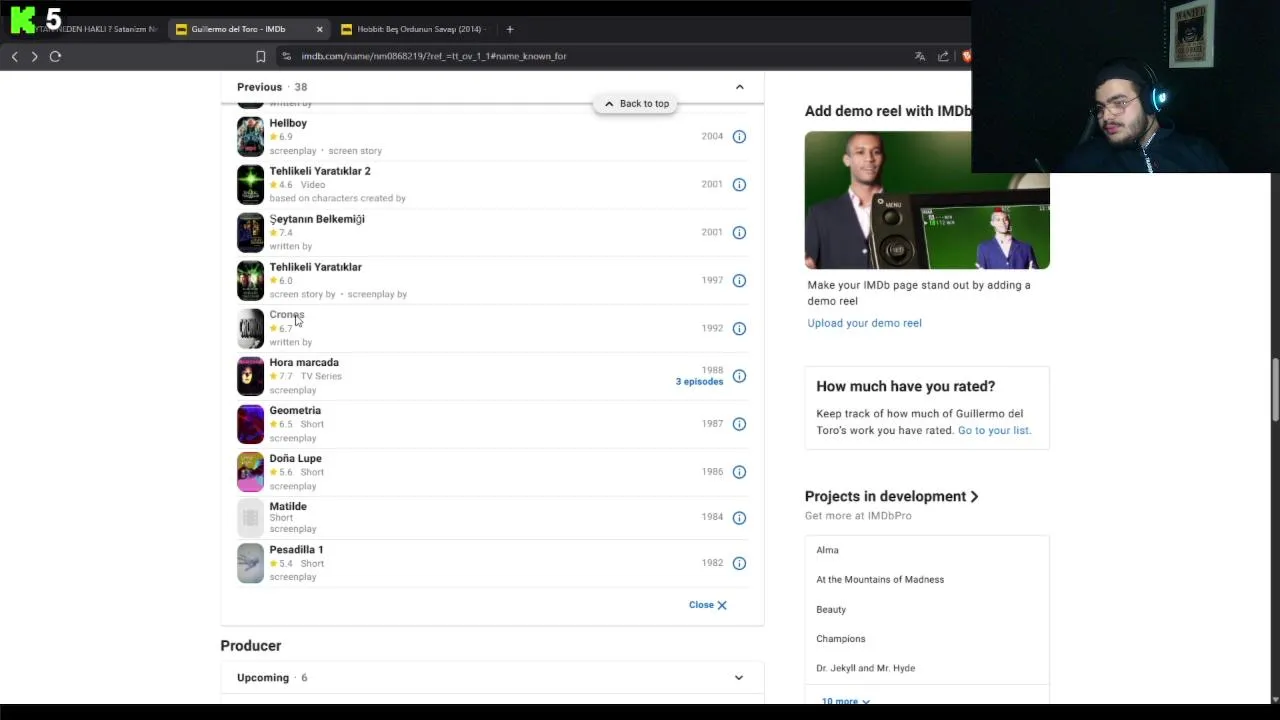Go back in the browser
The width and height of the screenshot is (1280, 720).
point(14,56)
